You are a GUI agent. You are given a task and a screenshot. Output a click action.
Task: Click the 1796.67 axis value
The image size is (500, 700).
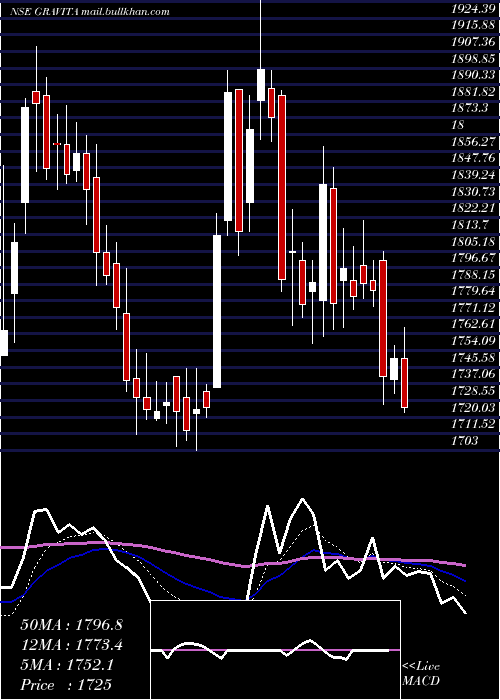[473, 258]
